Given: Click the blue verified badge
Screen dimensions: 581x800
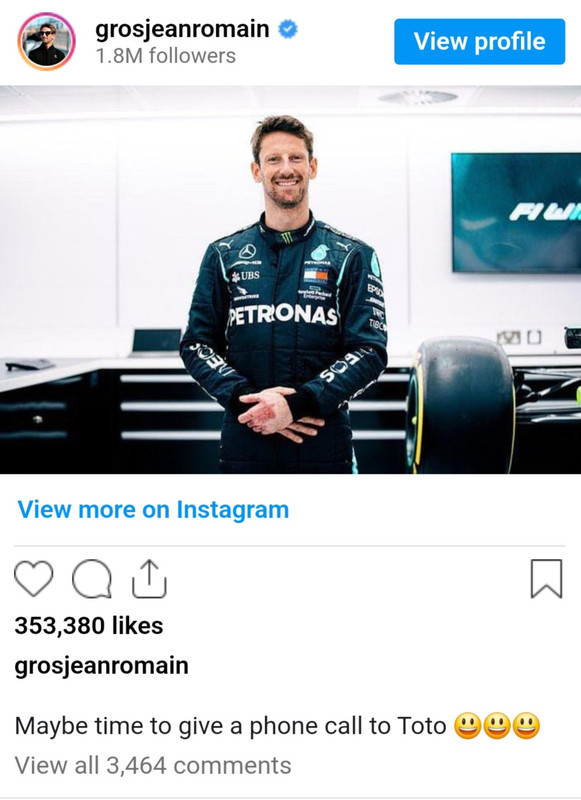Looking at the screenshot, I should [x=288, y=29].
